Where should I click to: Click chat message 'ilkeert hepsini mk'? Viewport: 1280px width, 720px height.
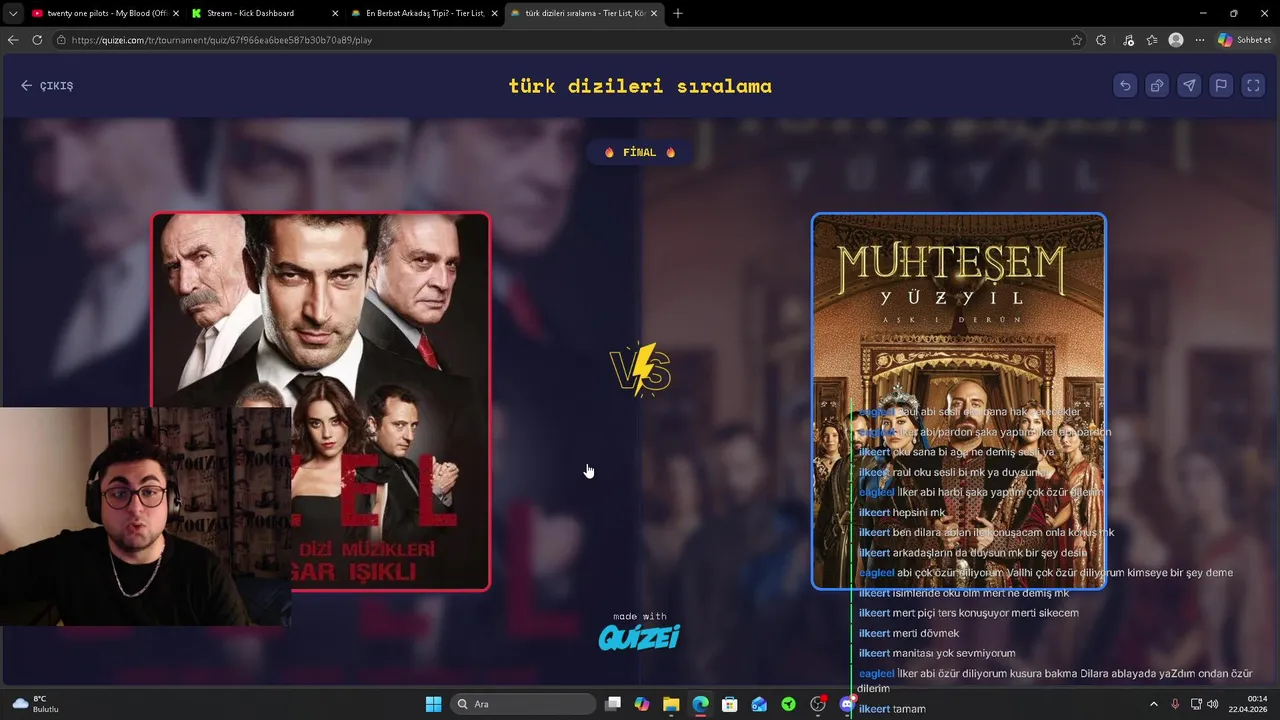point(902,513)
